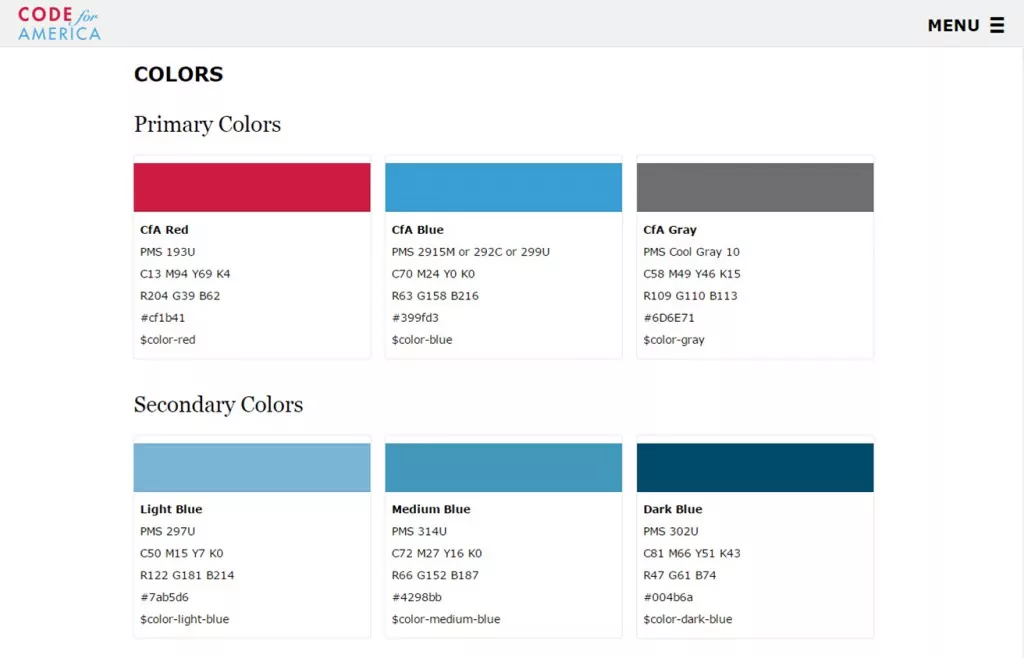The height and width of the screenshot is (658, 1024).
Task: Click the PMS 297U value
Action: [167, 531]
